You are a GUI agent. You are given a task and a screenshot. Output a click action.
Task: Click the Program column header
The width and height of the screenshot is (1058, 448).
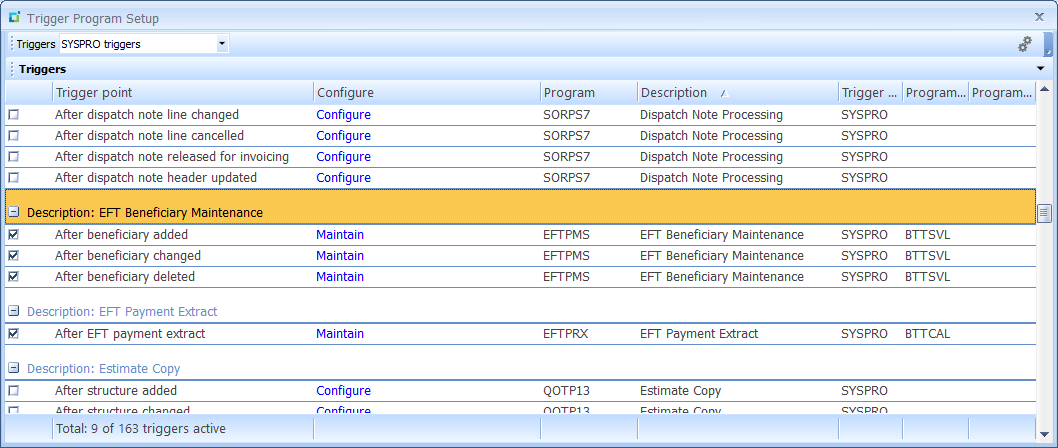coord(569,93)
